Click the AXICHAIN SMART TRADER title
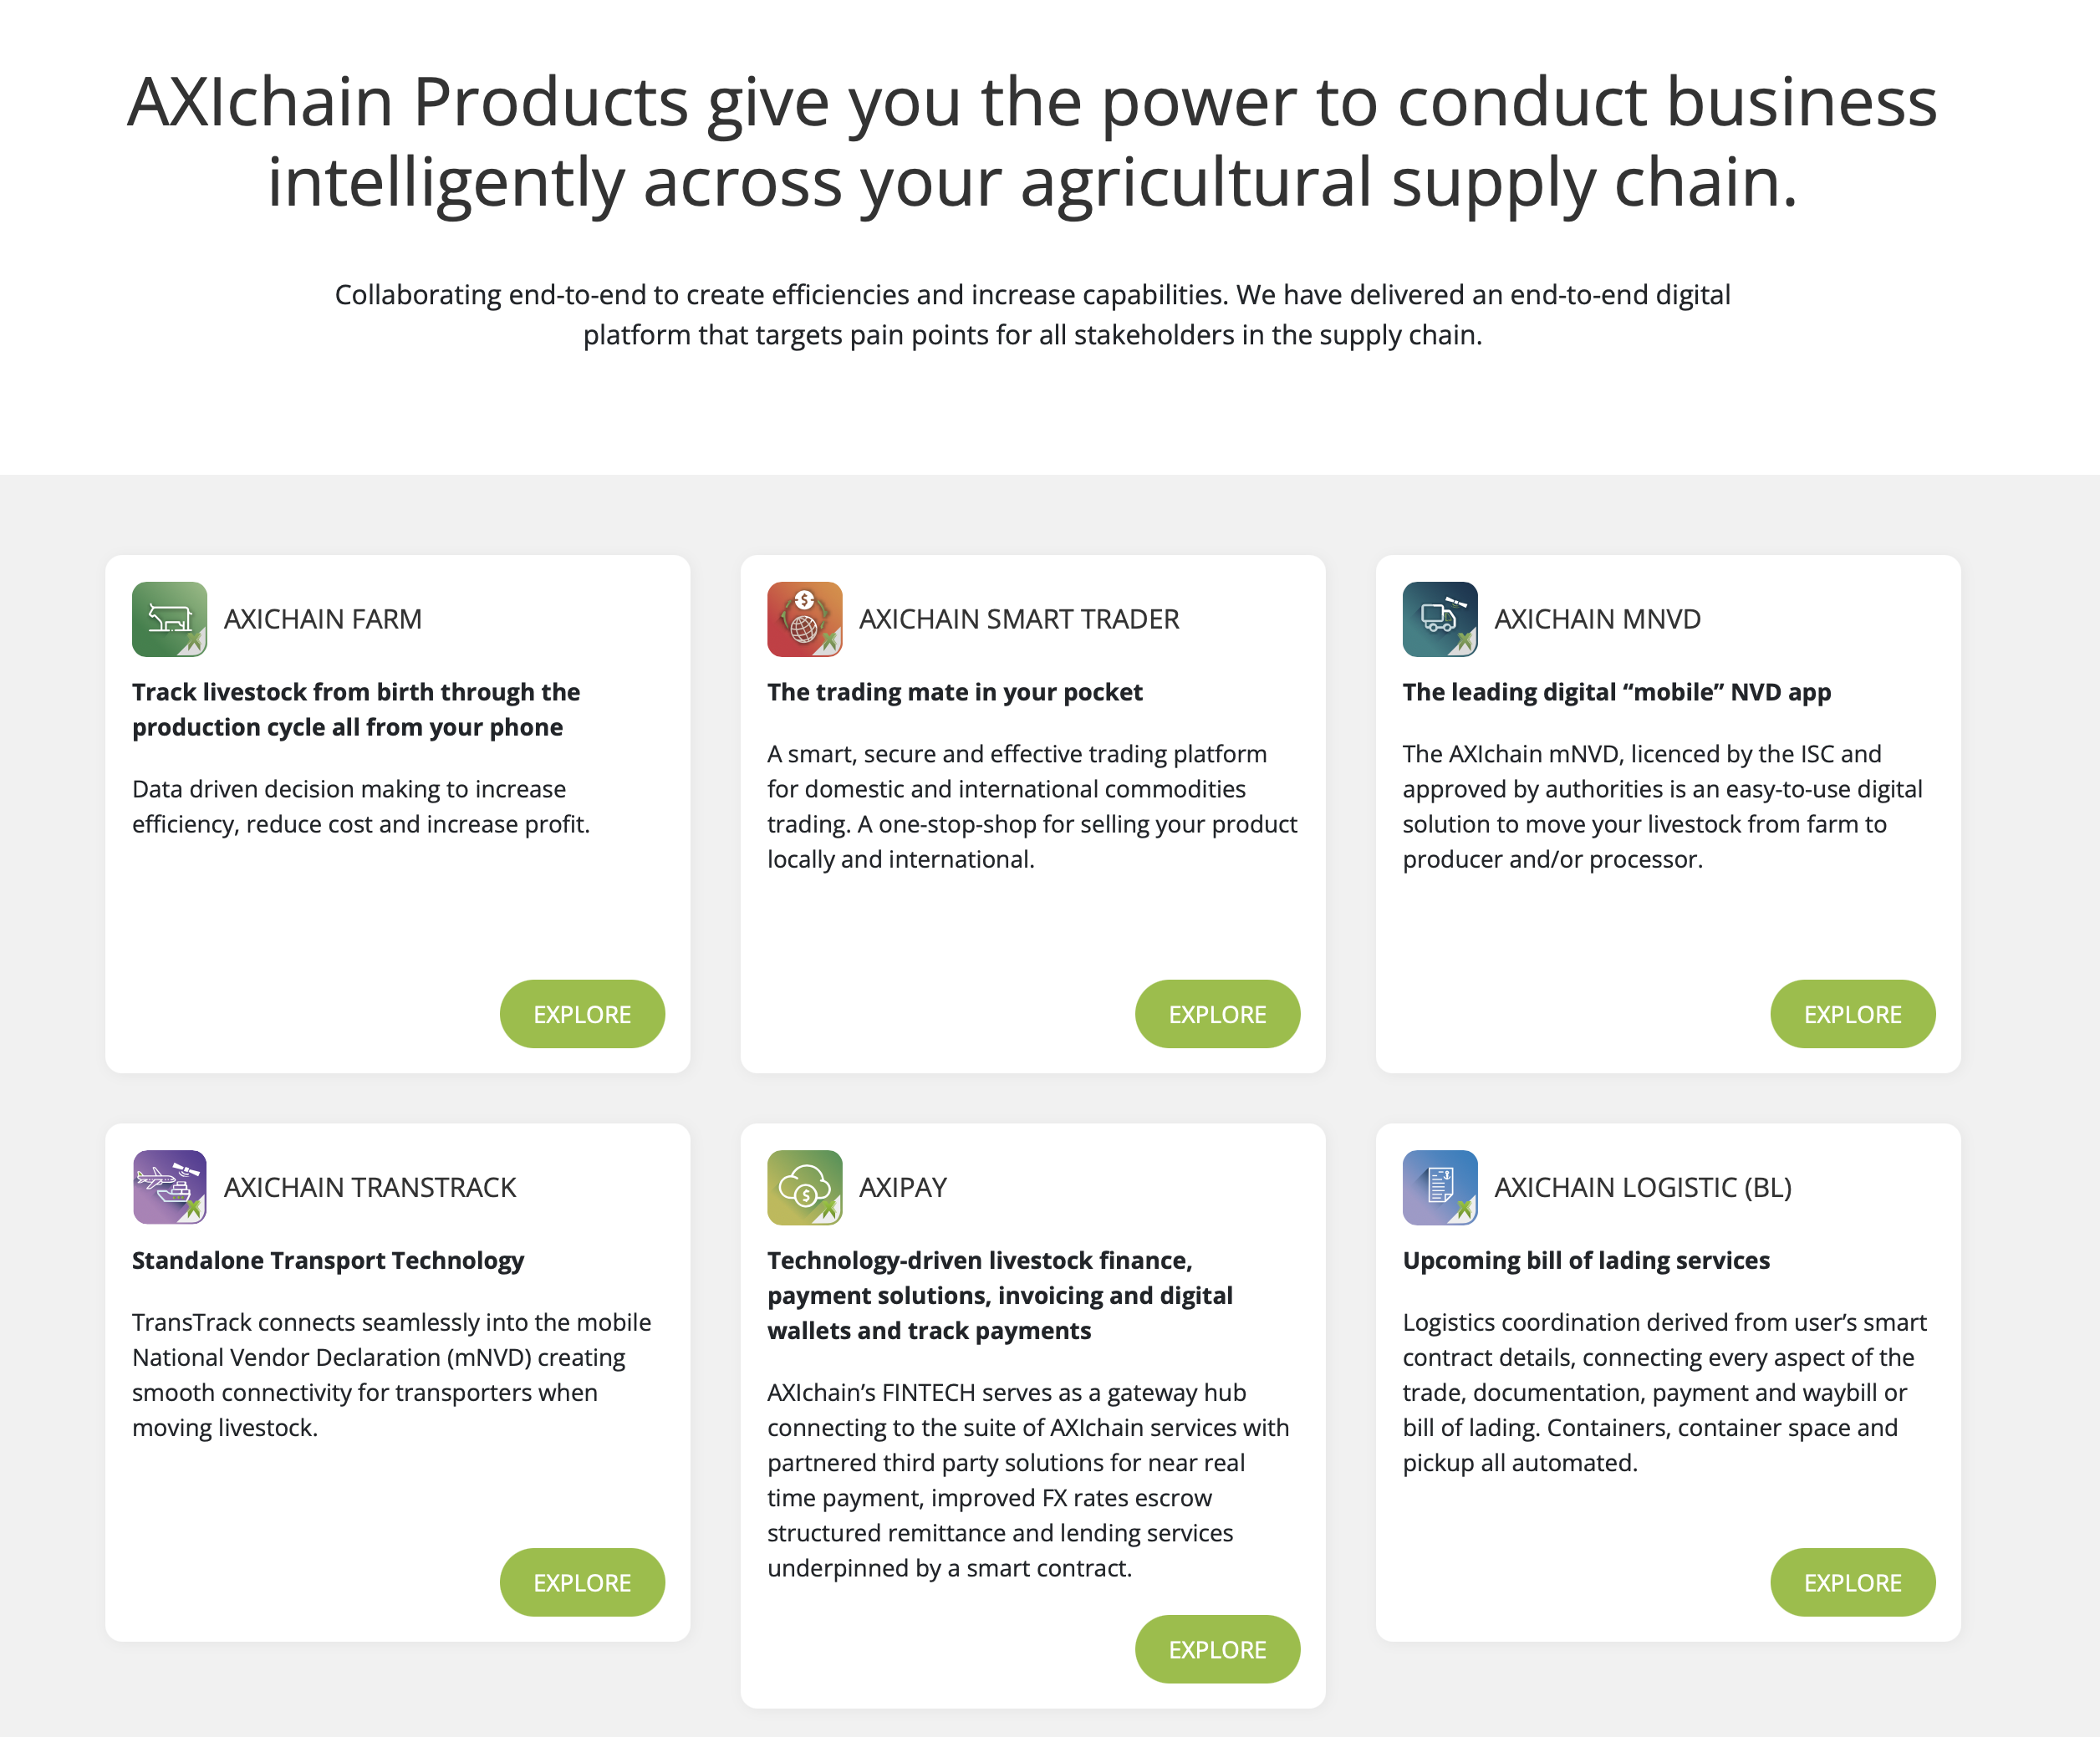Viewport: 2100px width, 1737px height. pyautogui.click(x=1019, y=619)
